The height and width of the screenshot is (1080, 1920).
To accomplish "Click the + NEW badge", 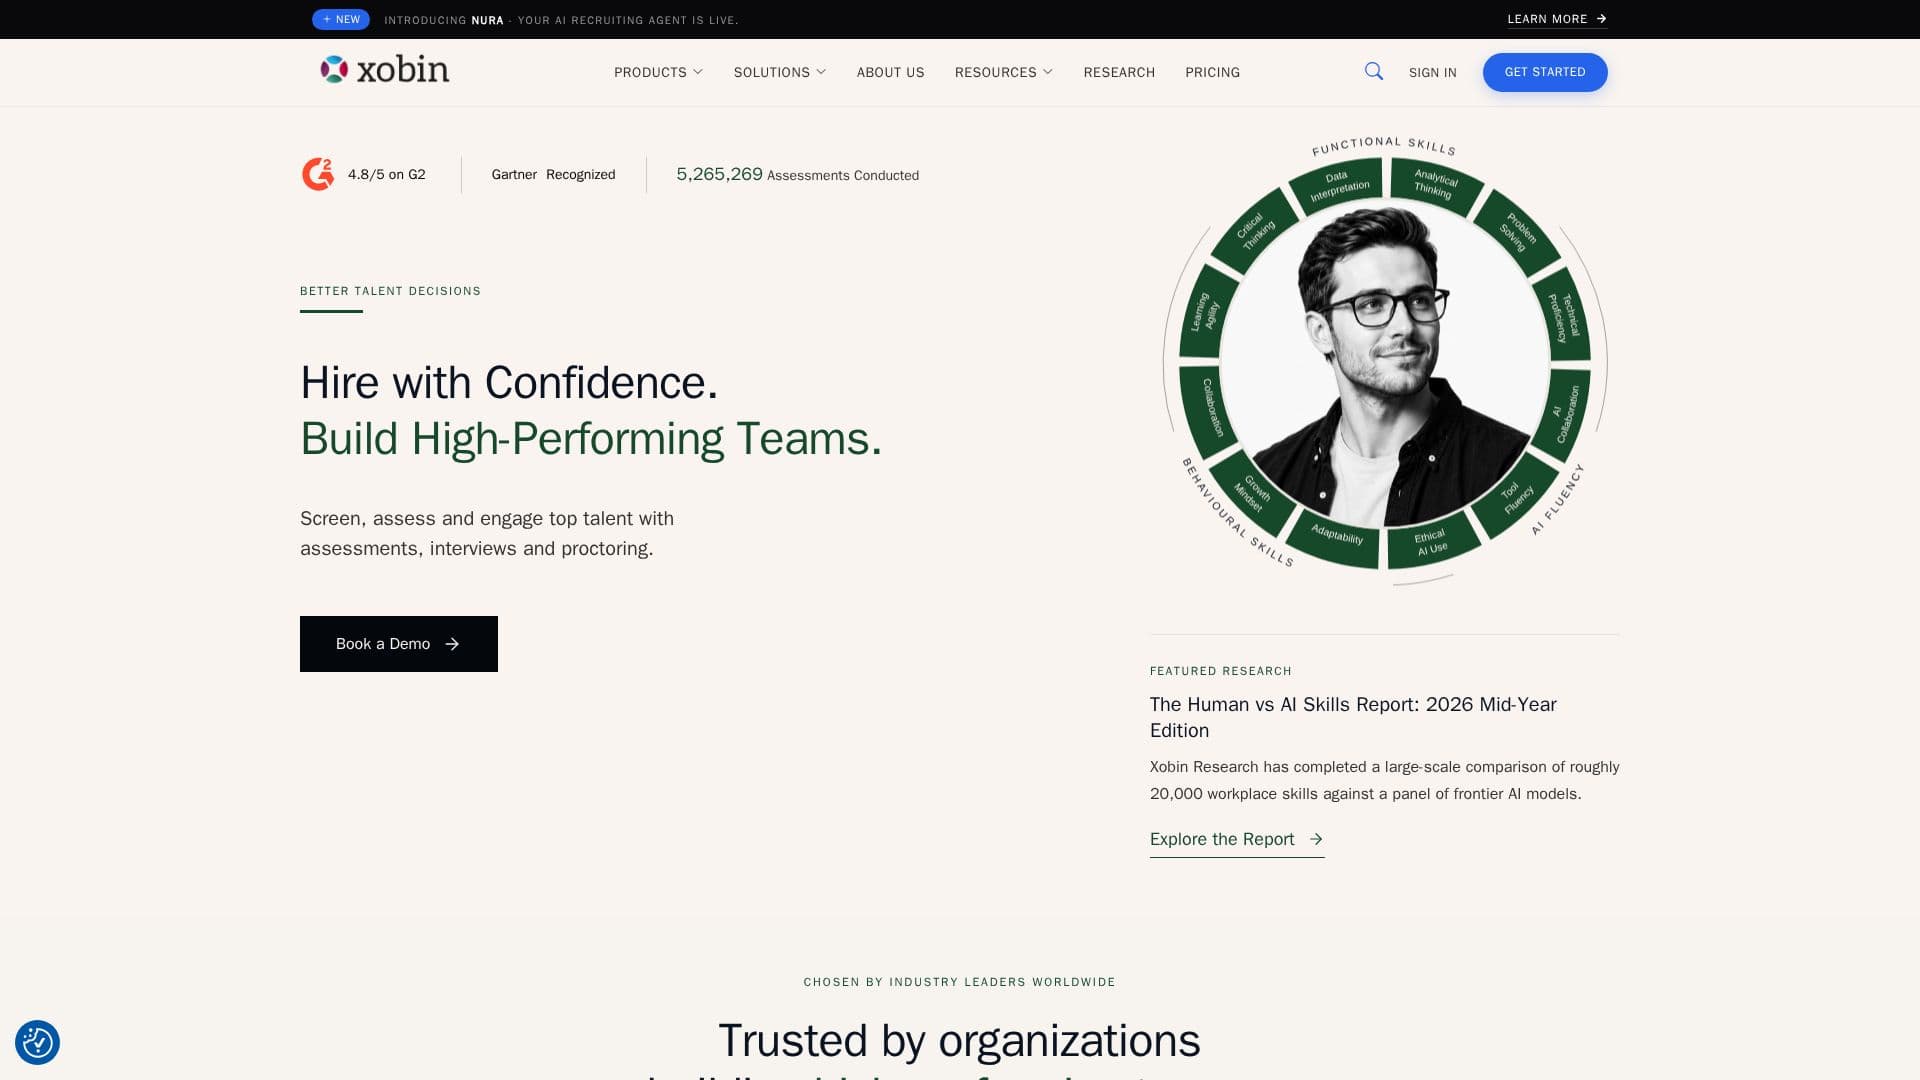I will tap(341, 19).
